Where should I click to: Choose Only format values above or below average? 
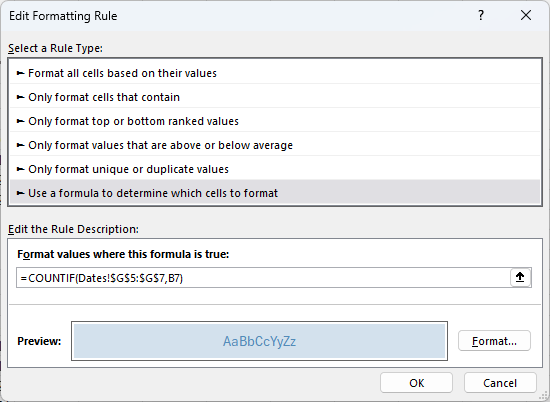point(275,145)
